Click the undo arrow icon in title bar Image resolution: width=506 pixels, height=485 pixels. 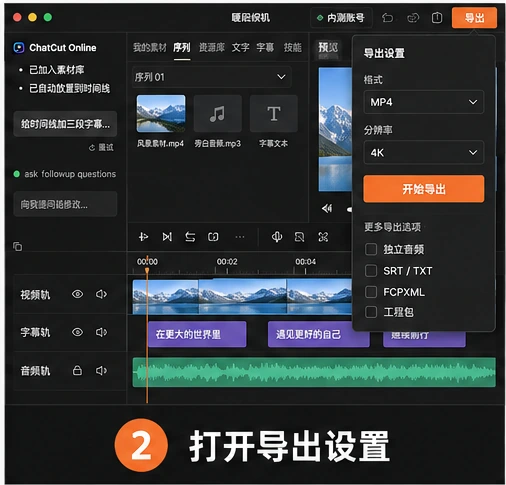click(387, 18)
